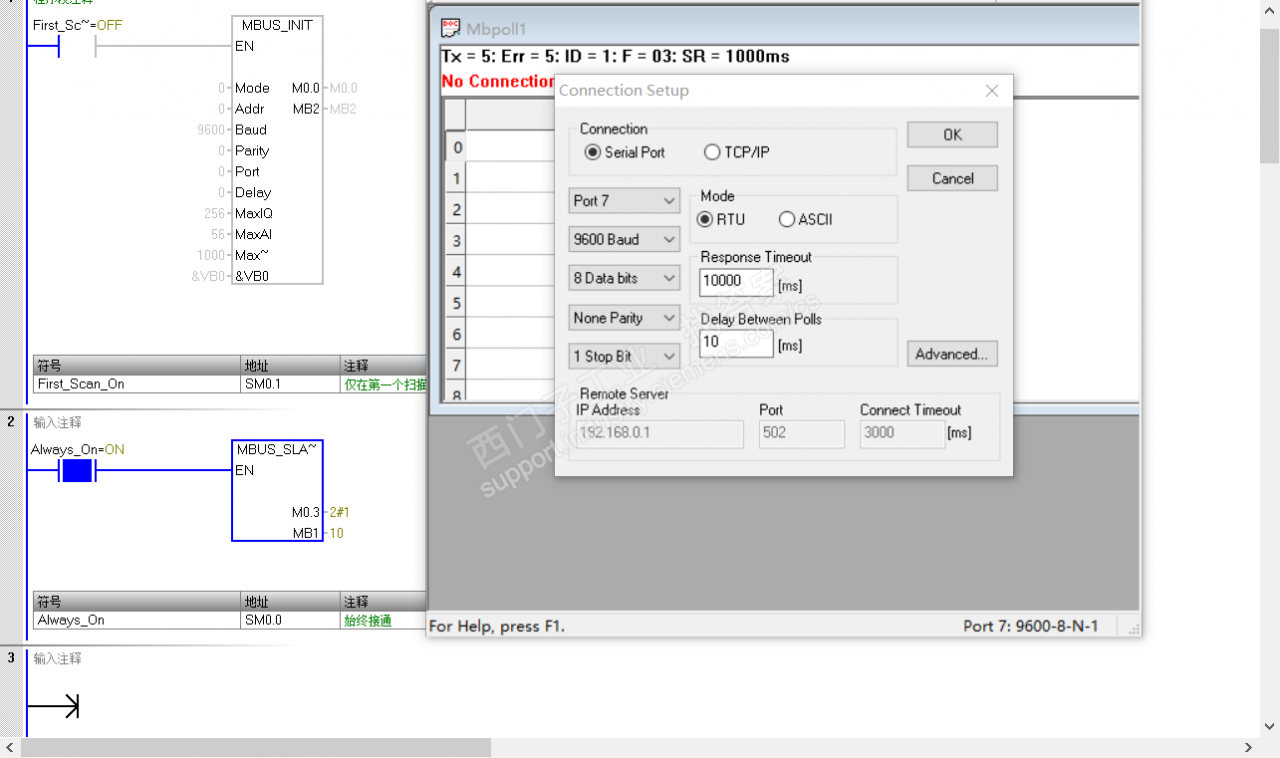Select the First_Sc contact in network 1
Image resolution: width=1280 pixels, height=758 pixels.
[x=77, y=46]
